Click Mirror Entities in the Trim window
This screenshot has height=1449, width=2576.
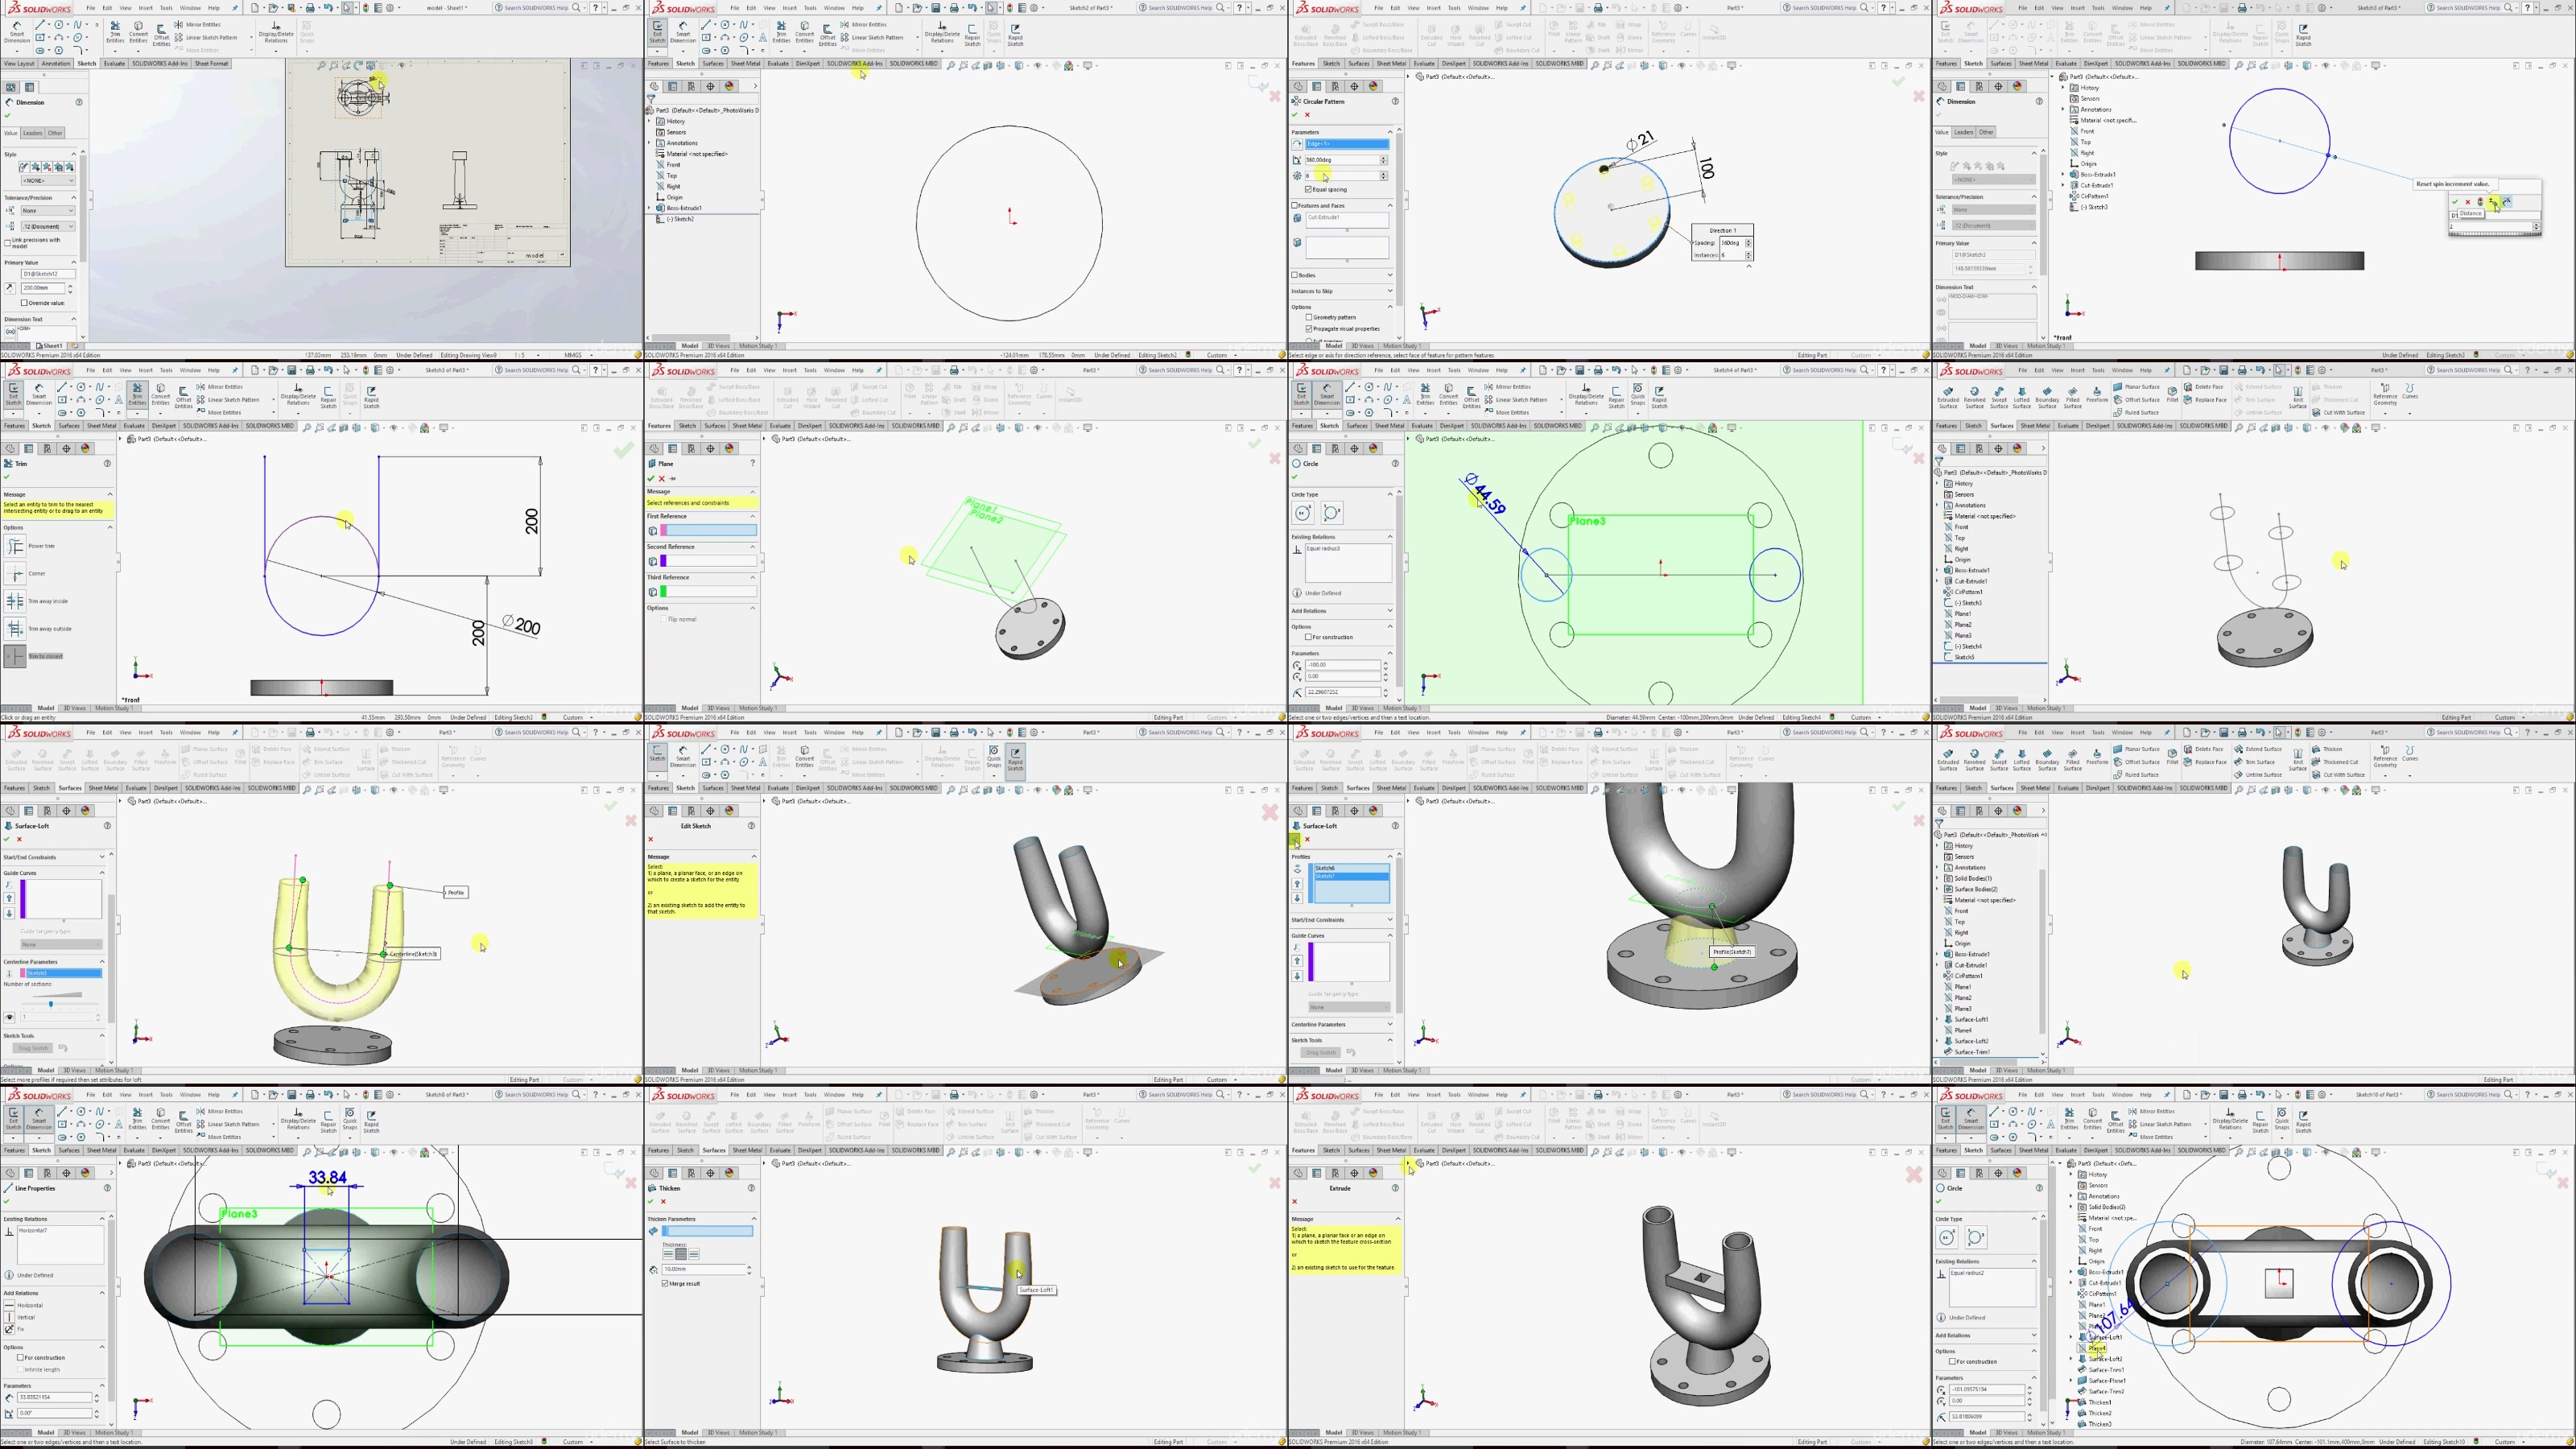pyautogui.click(x=220, y=387)
